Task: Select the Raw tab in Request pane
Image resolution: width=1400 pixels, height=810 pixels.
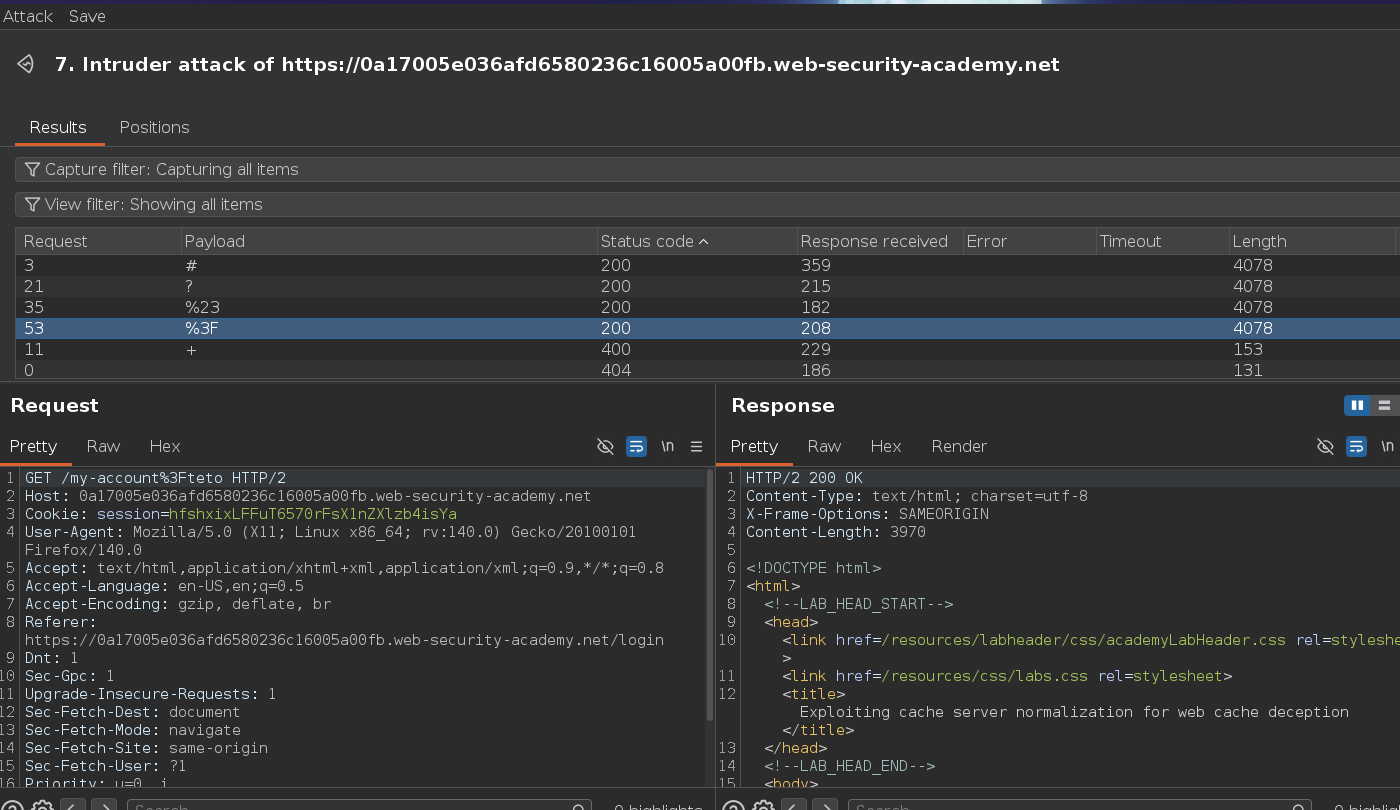Action: (x=103, y=446)
